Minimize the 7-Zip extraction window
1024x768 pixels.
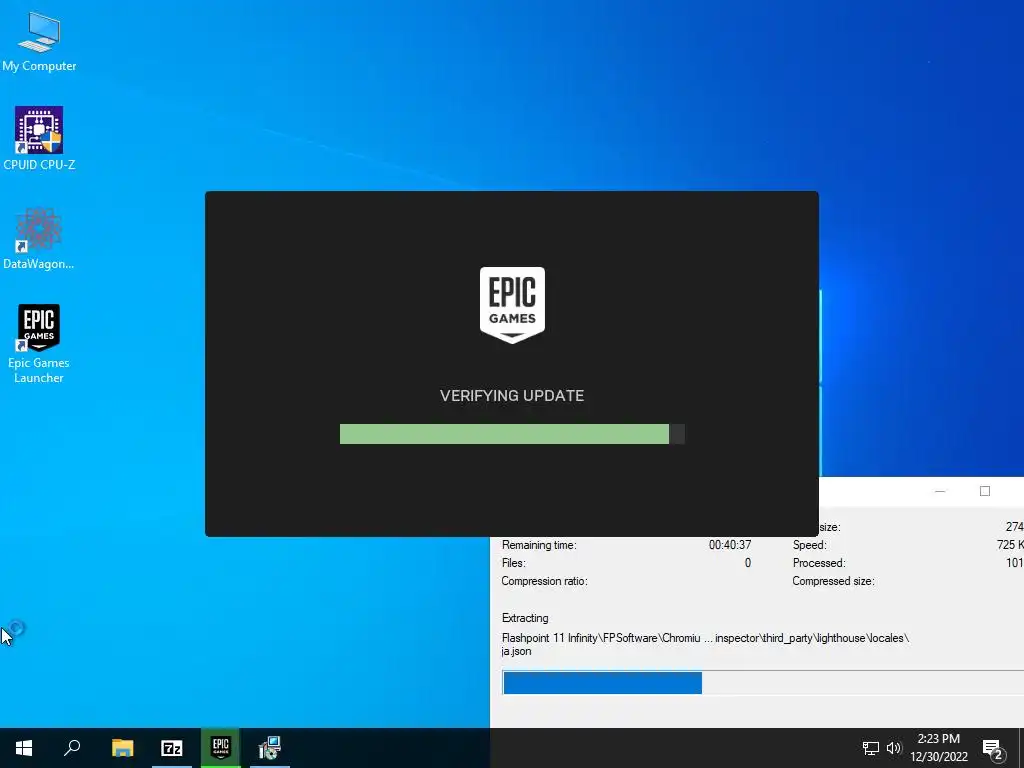click(x=940, y=491)
